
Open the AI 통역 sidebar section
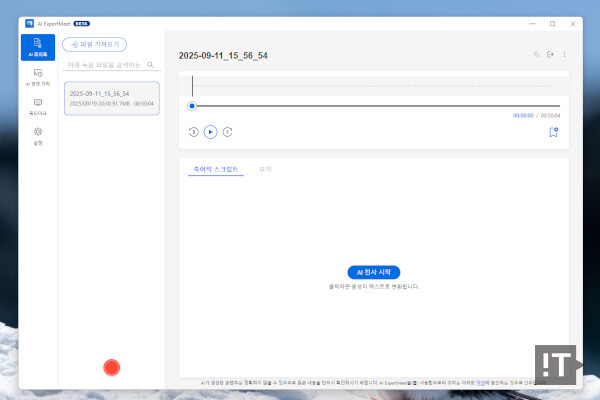pos(38,76)
